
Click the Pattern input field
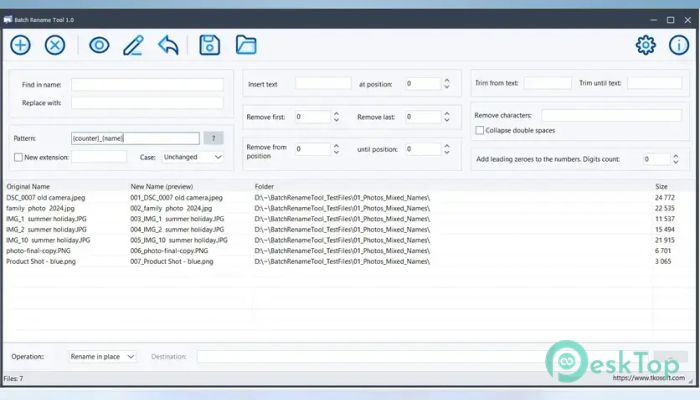pyautogui.click(x=135, y=138)
